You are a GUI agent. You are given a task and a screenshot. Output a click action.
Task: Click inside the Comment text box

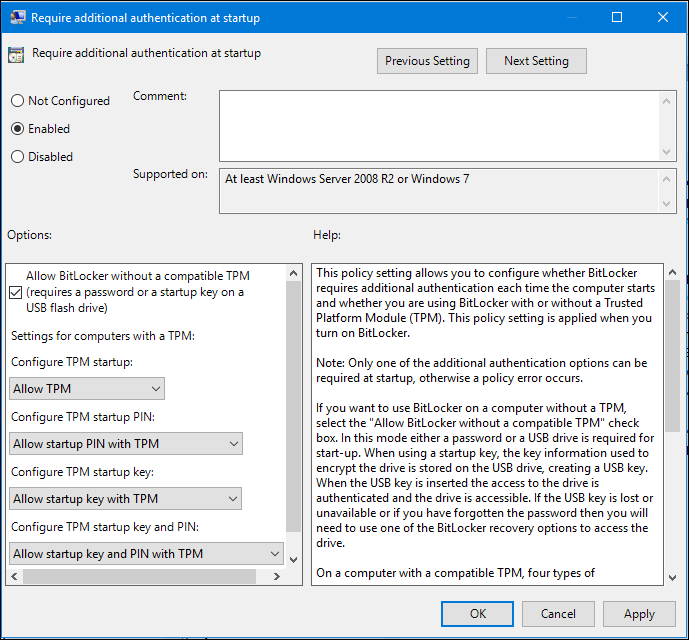[x=440, y=123]
